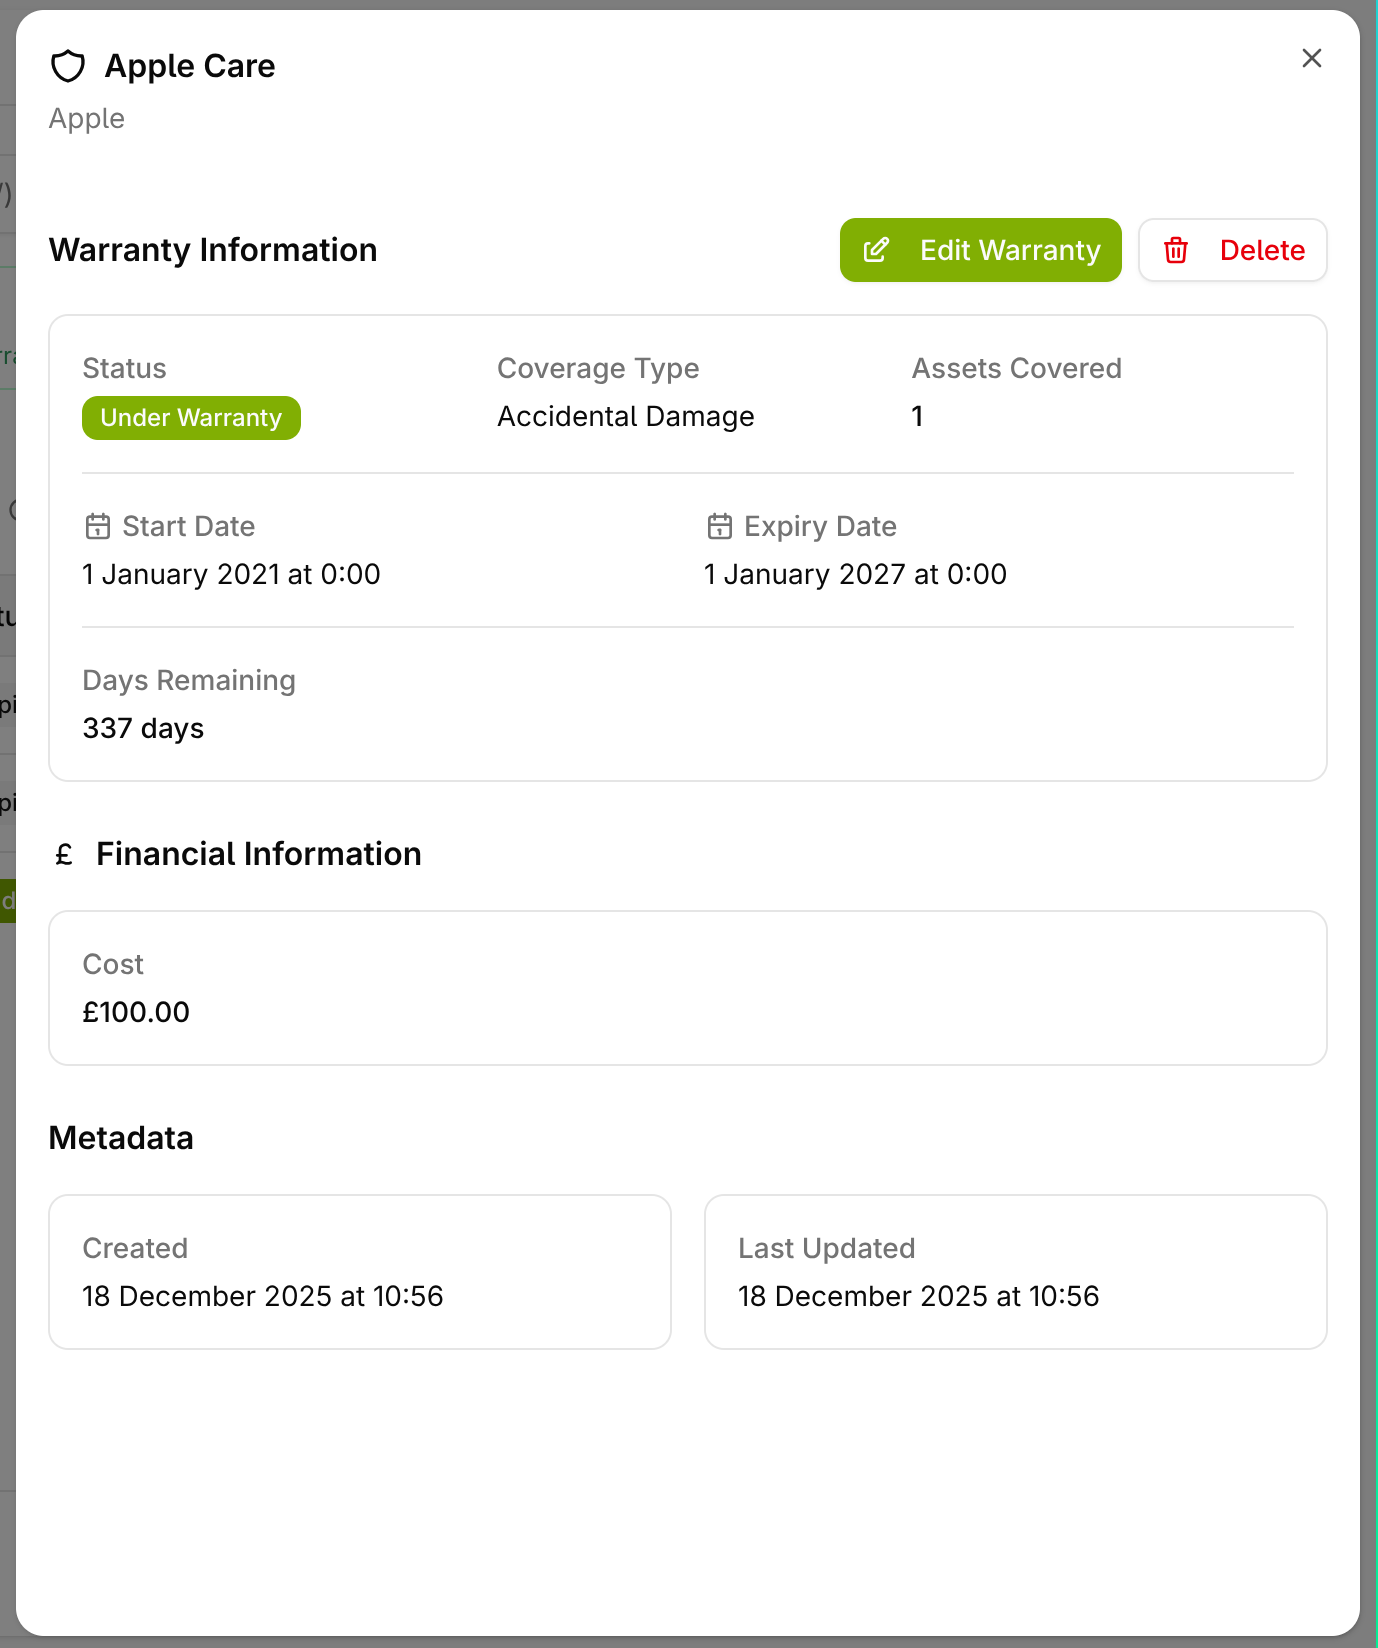Click the 1 January 2021 start date
The width and height of the screenshot is (1378, 1648).
[x=231, y=574]
